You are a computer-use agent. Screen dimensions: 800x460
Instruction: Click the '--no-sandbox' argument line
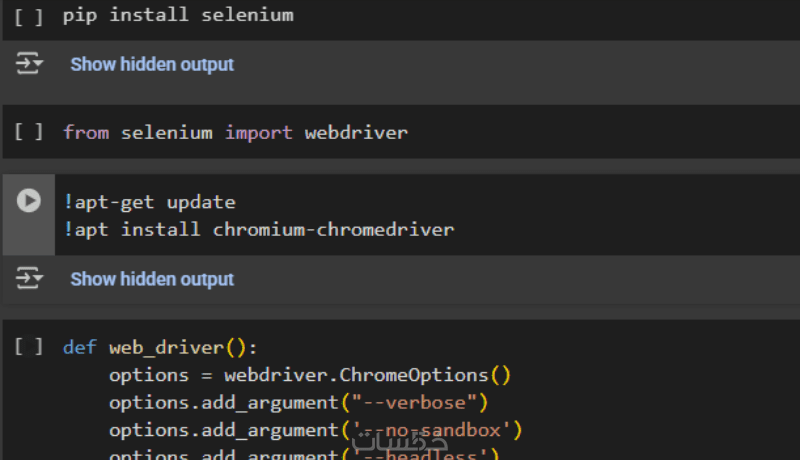click(315, 431)
